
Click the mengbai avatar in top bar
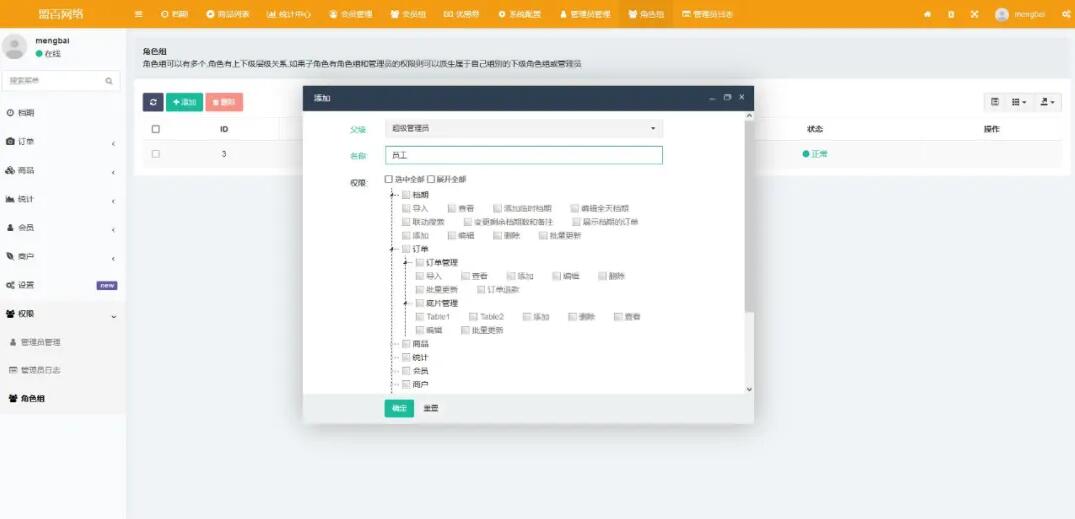click(x=1001, y=14)
